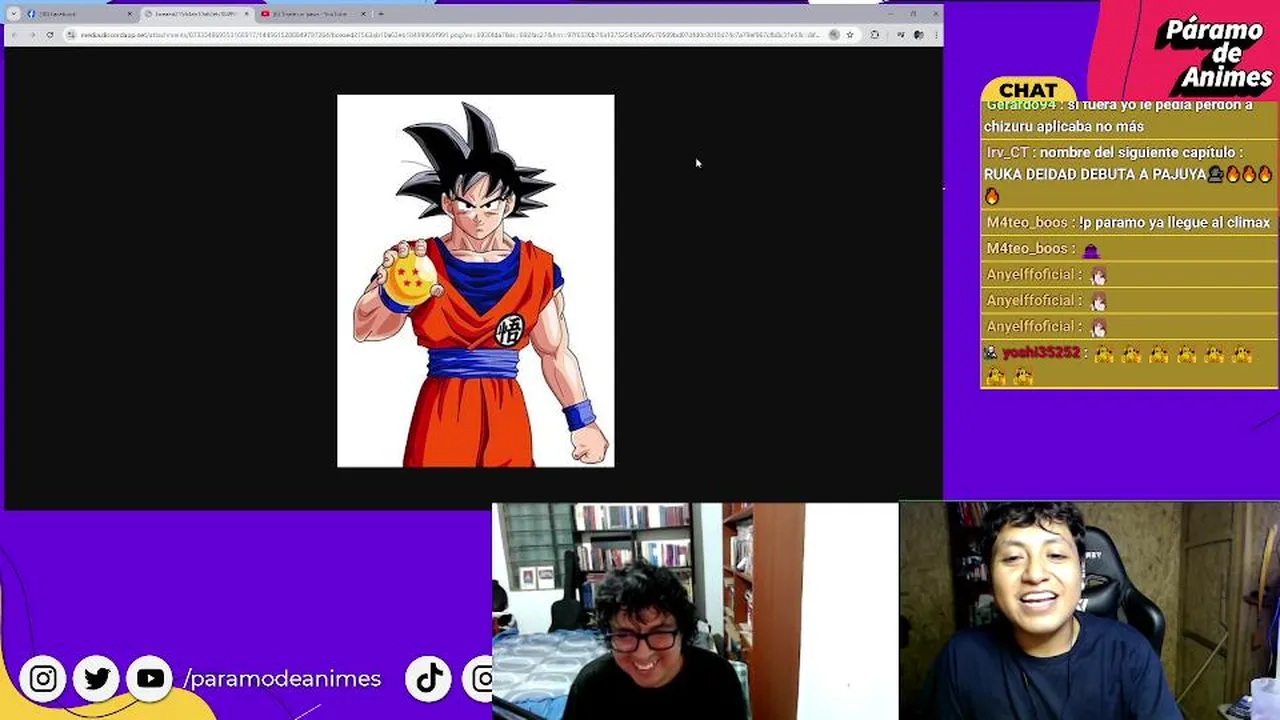Viewport: 1280px width, 720px height.
Task: Click the TikTok icon in overlay
Action: [x=429, y=679]
